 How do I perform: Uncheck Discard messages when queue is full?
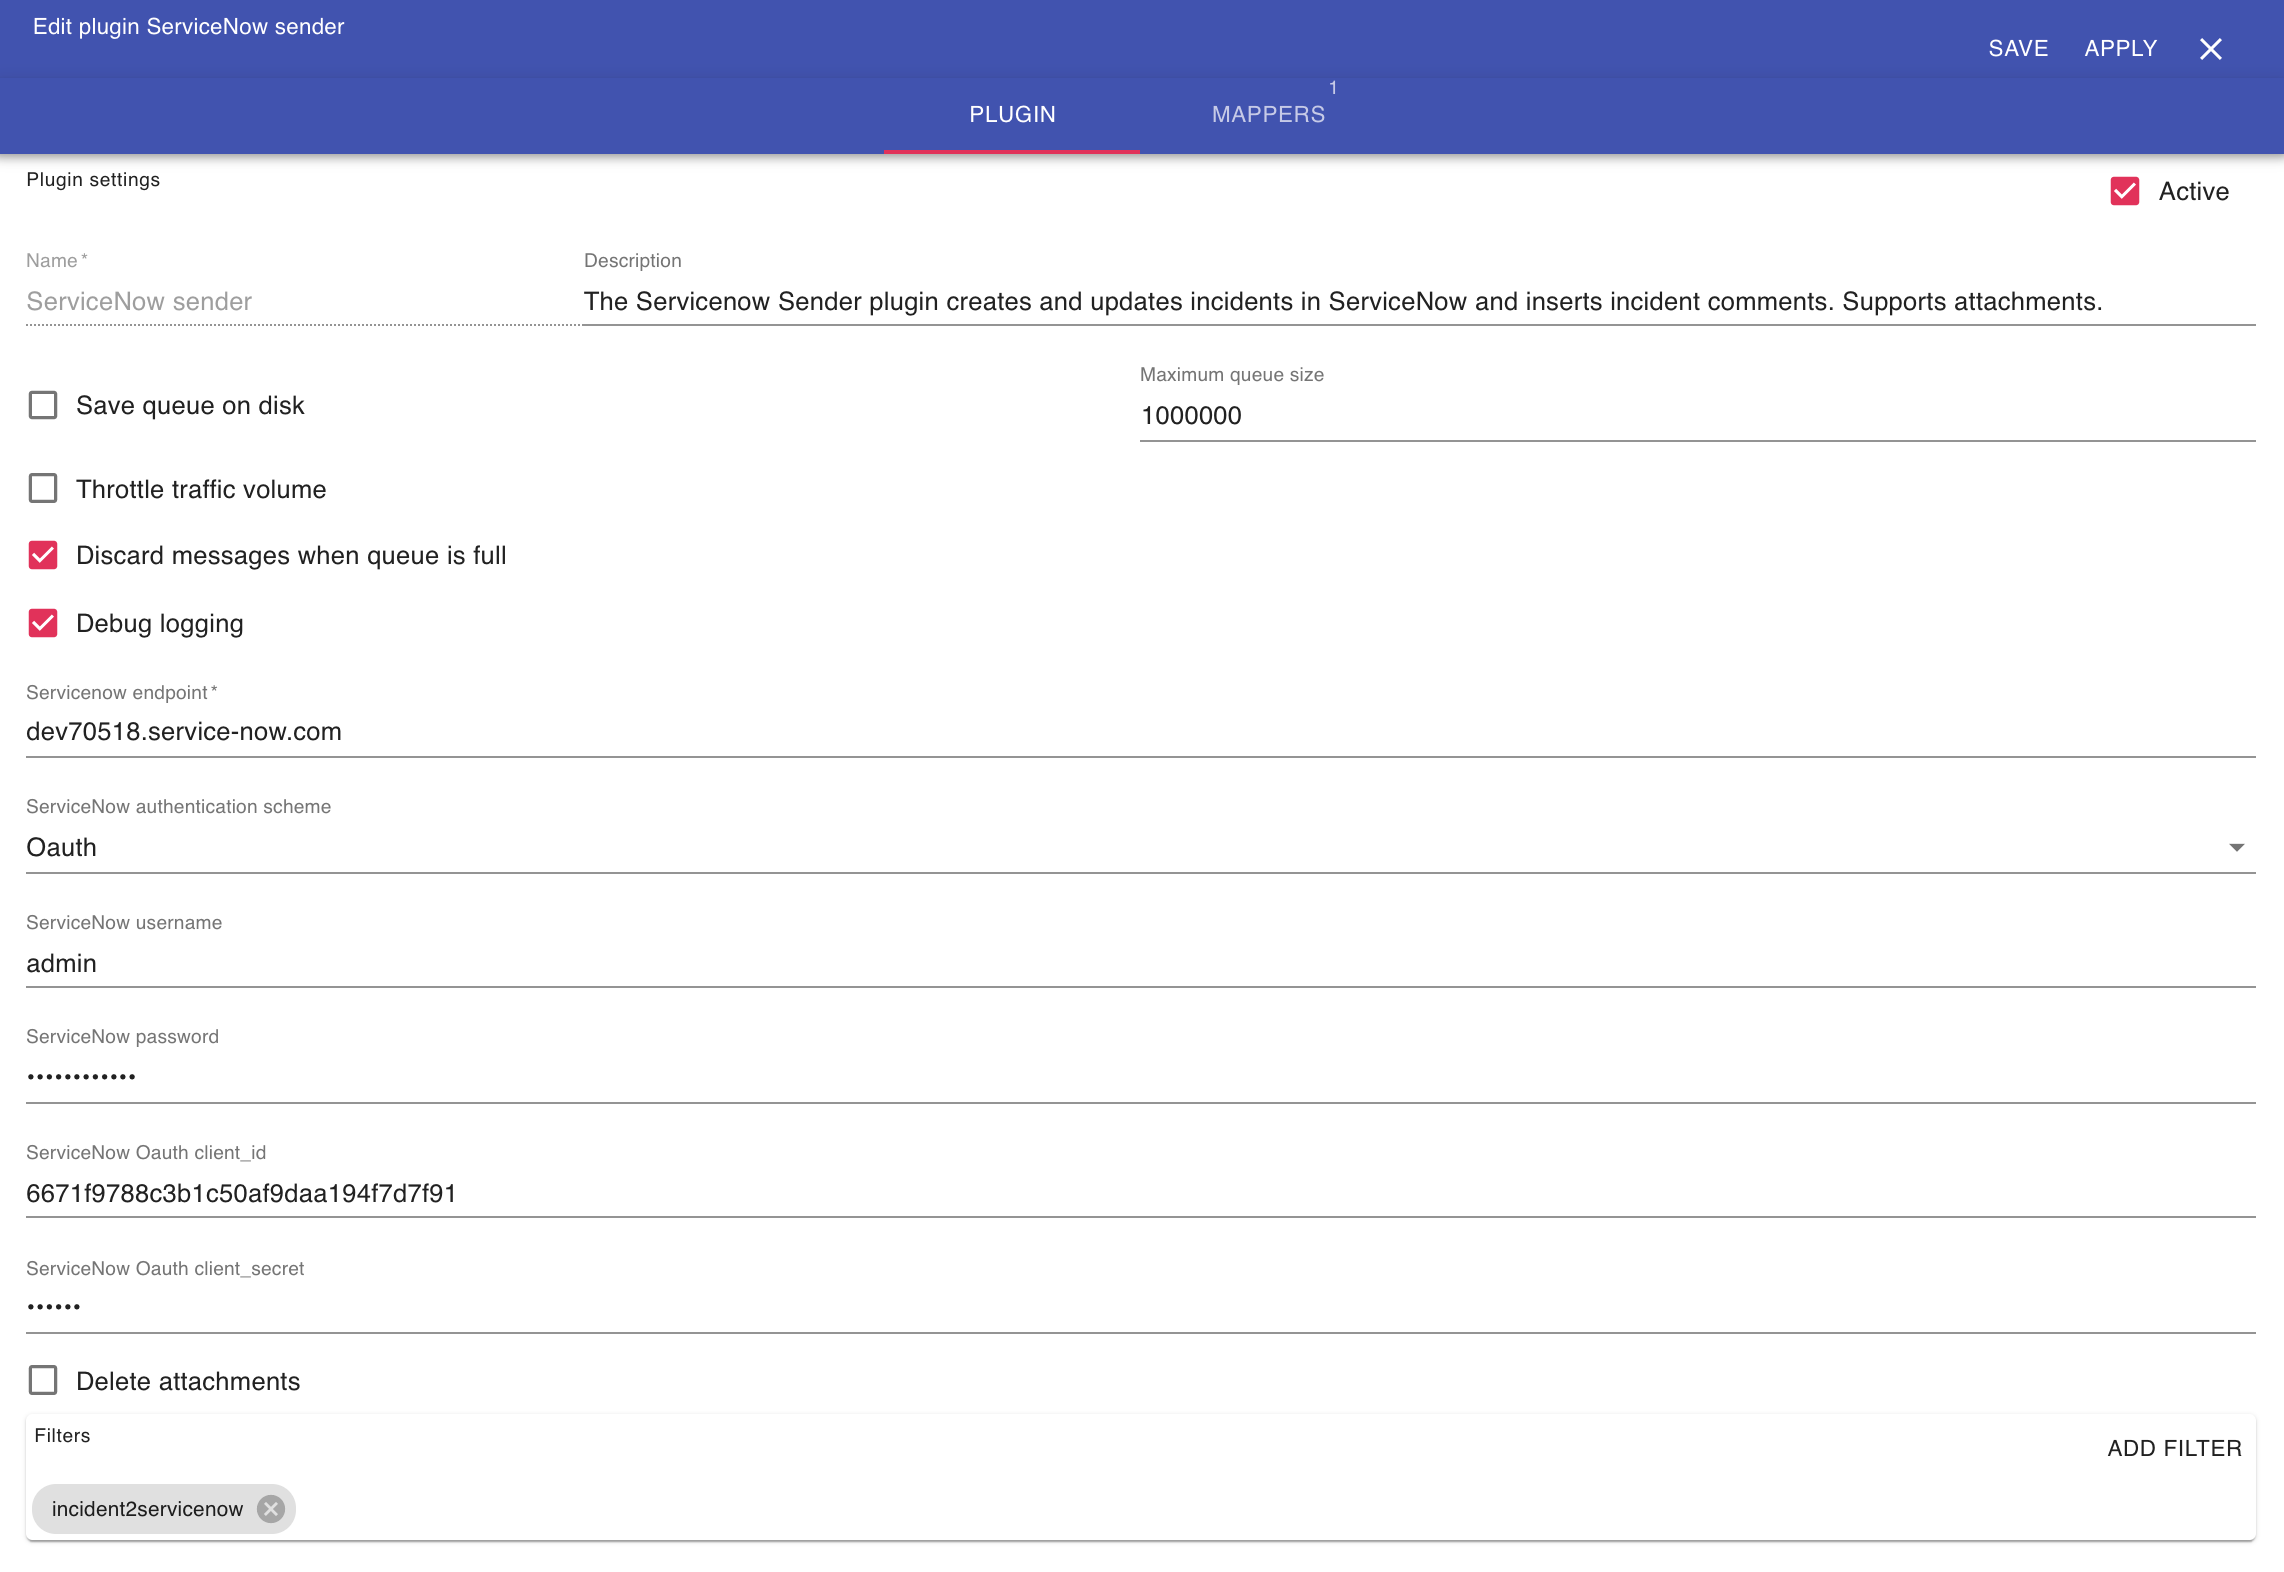click(x=43, y=555)
